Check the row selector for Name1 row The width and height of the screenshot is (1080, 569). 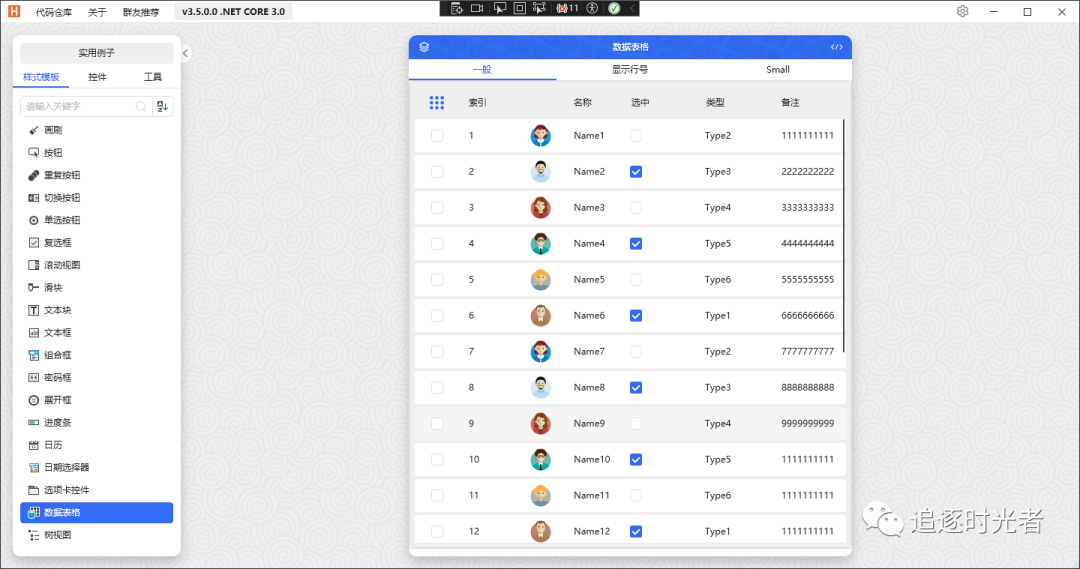pyautogui.click(x=437, y=136)
